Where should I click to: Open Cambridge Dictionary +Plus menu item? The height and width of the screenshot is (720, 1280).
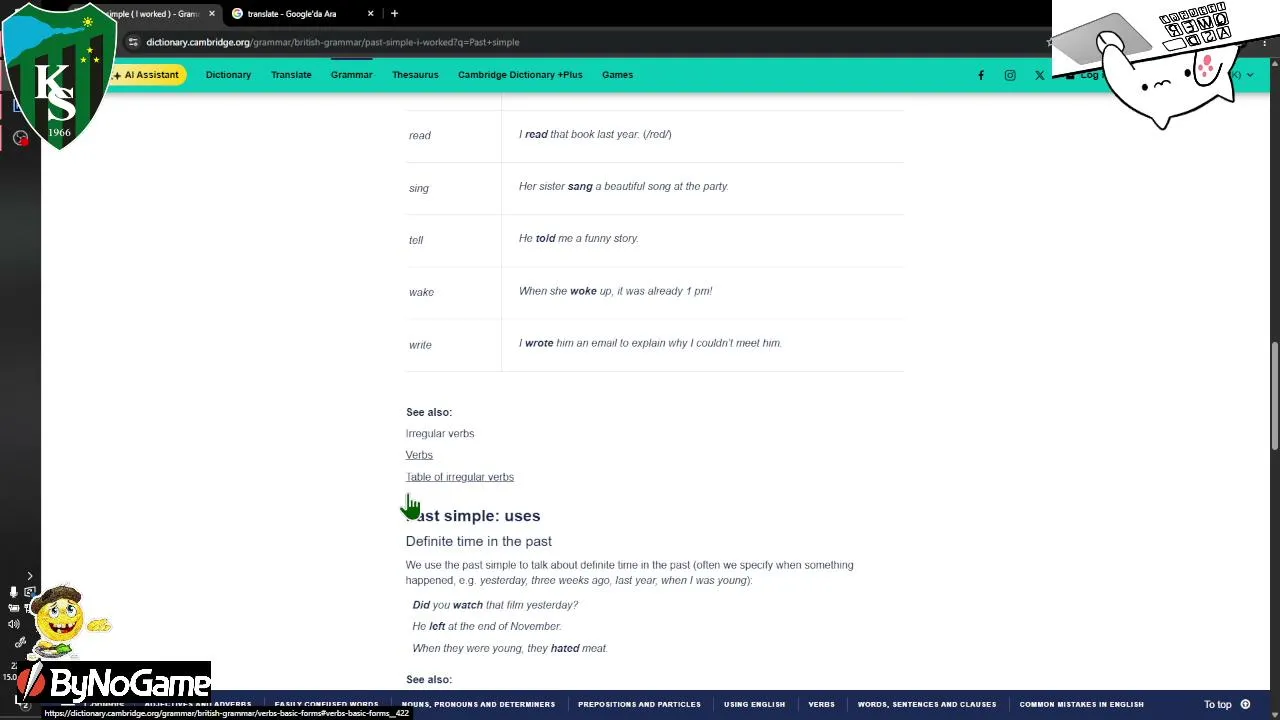520,75
